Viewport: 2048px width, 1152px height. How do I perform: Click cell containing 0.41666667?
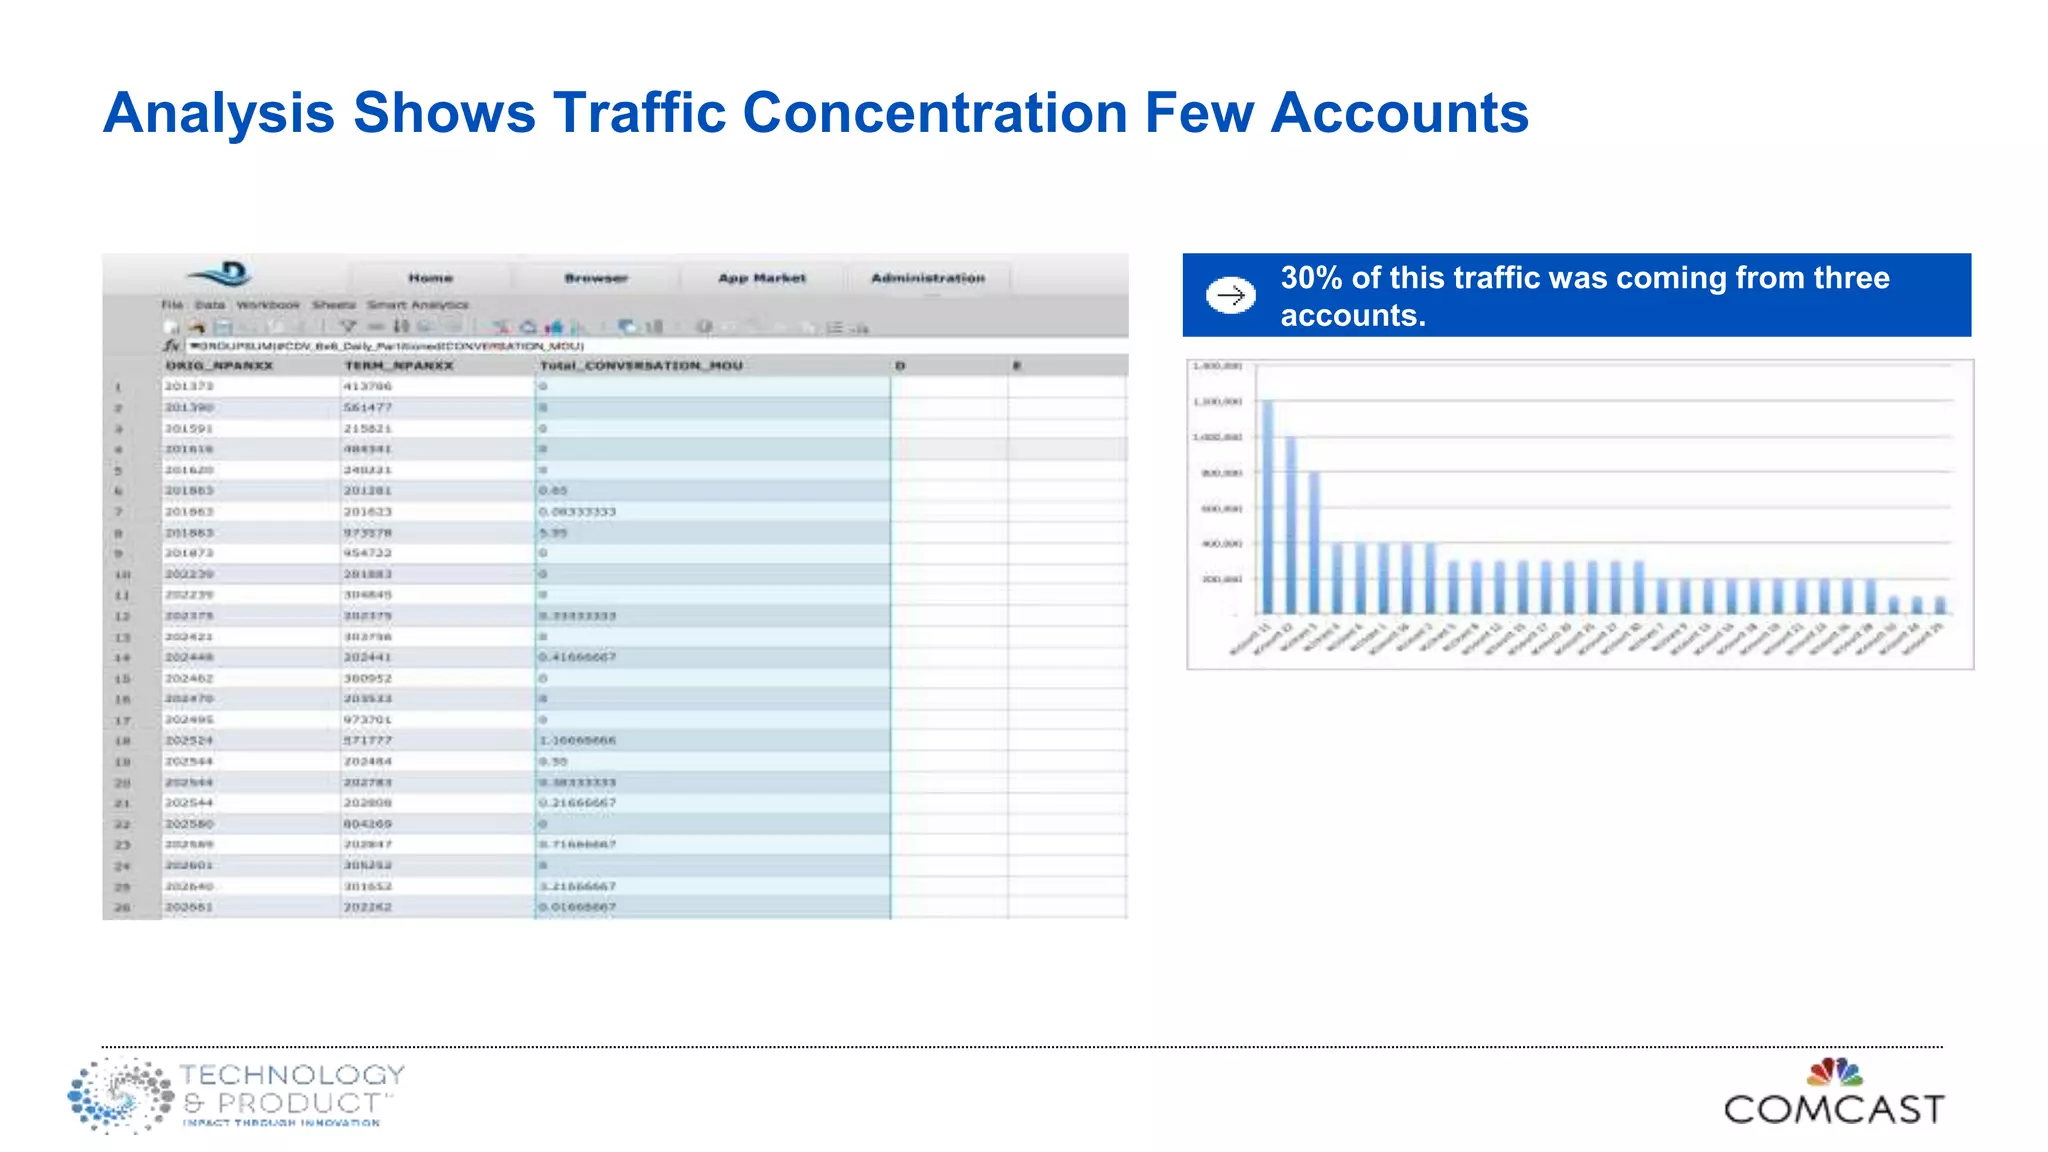(x=713, y=658)
